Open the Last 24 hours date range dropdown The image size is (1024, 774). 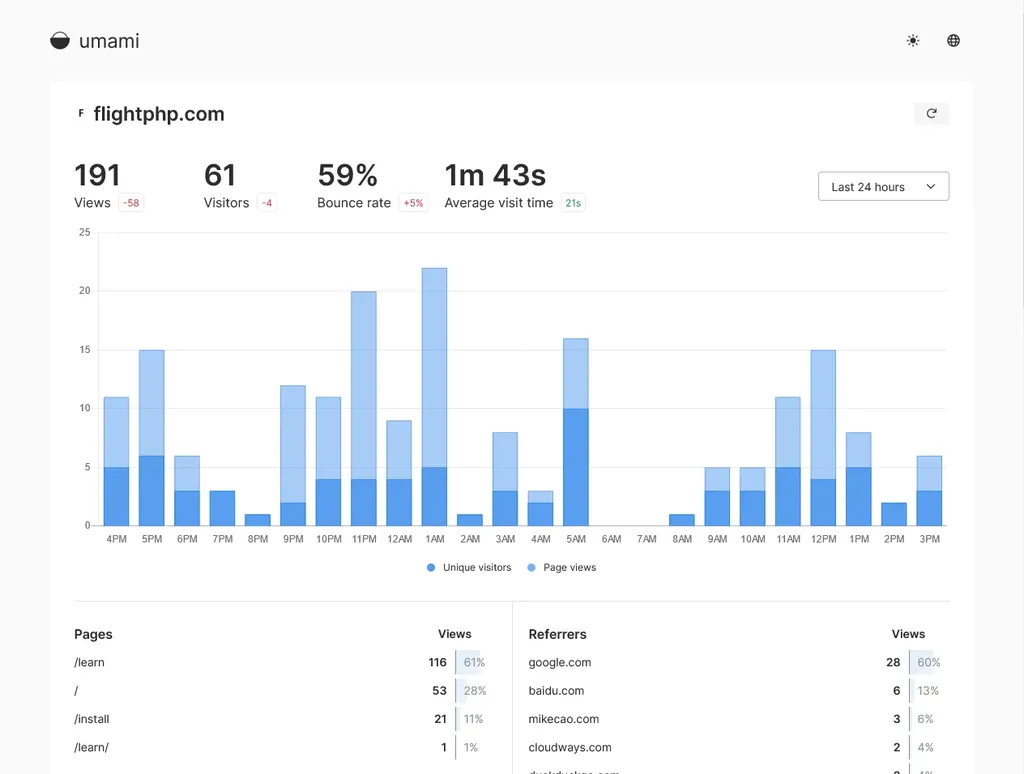click(883, 187)
